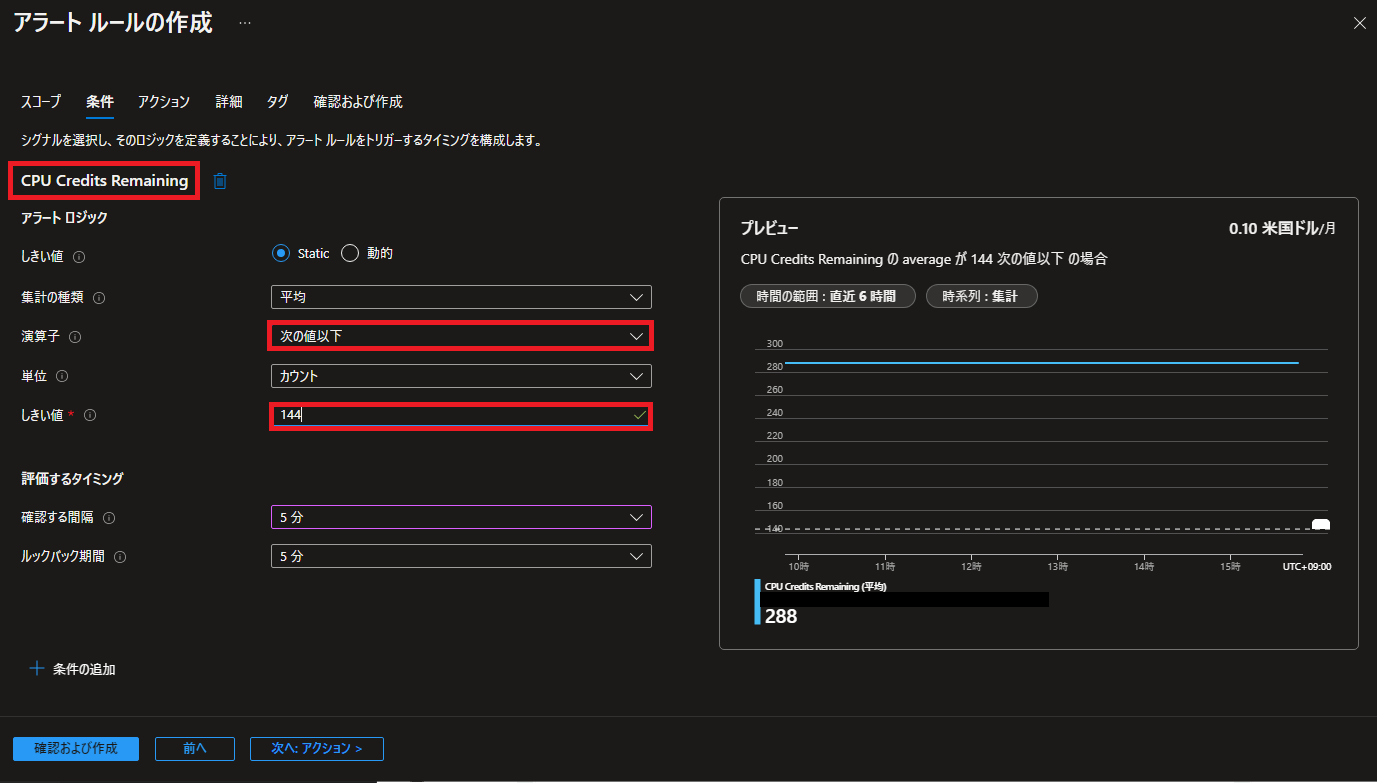1377x783 pixels.
Task: Click the 次へ: アクション button
Action: click(x=316, y=748)
